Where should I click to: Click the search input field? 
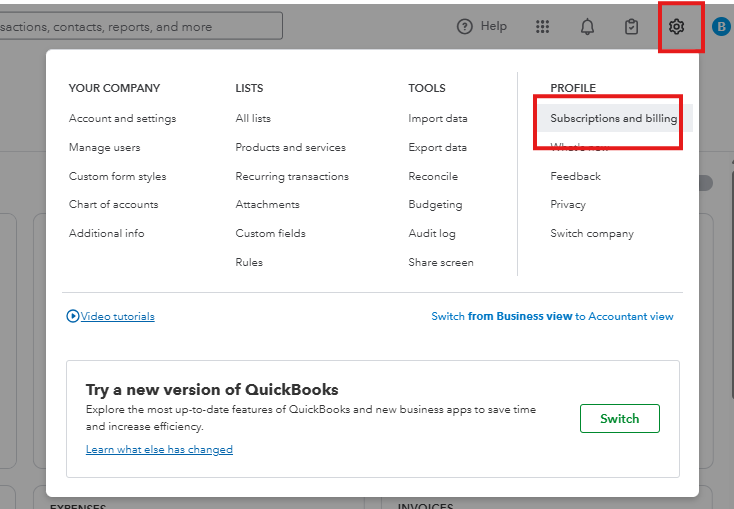pos(140,27)
